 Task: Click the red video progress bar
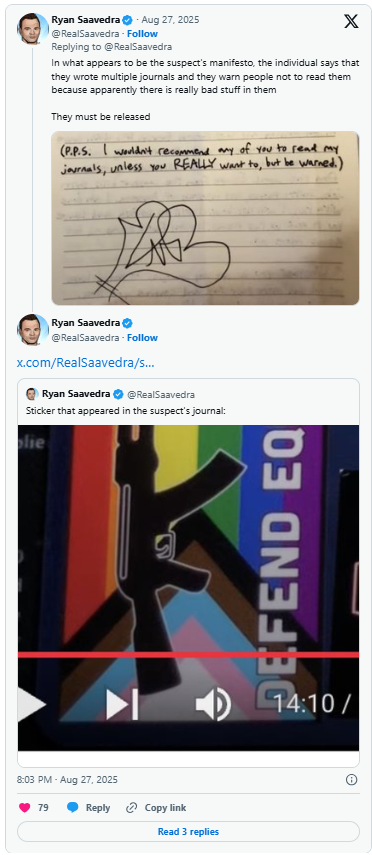[188, 655]
